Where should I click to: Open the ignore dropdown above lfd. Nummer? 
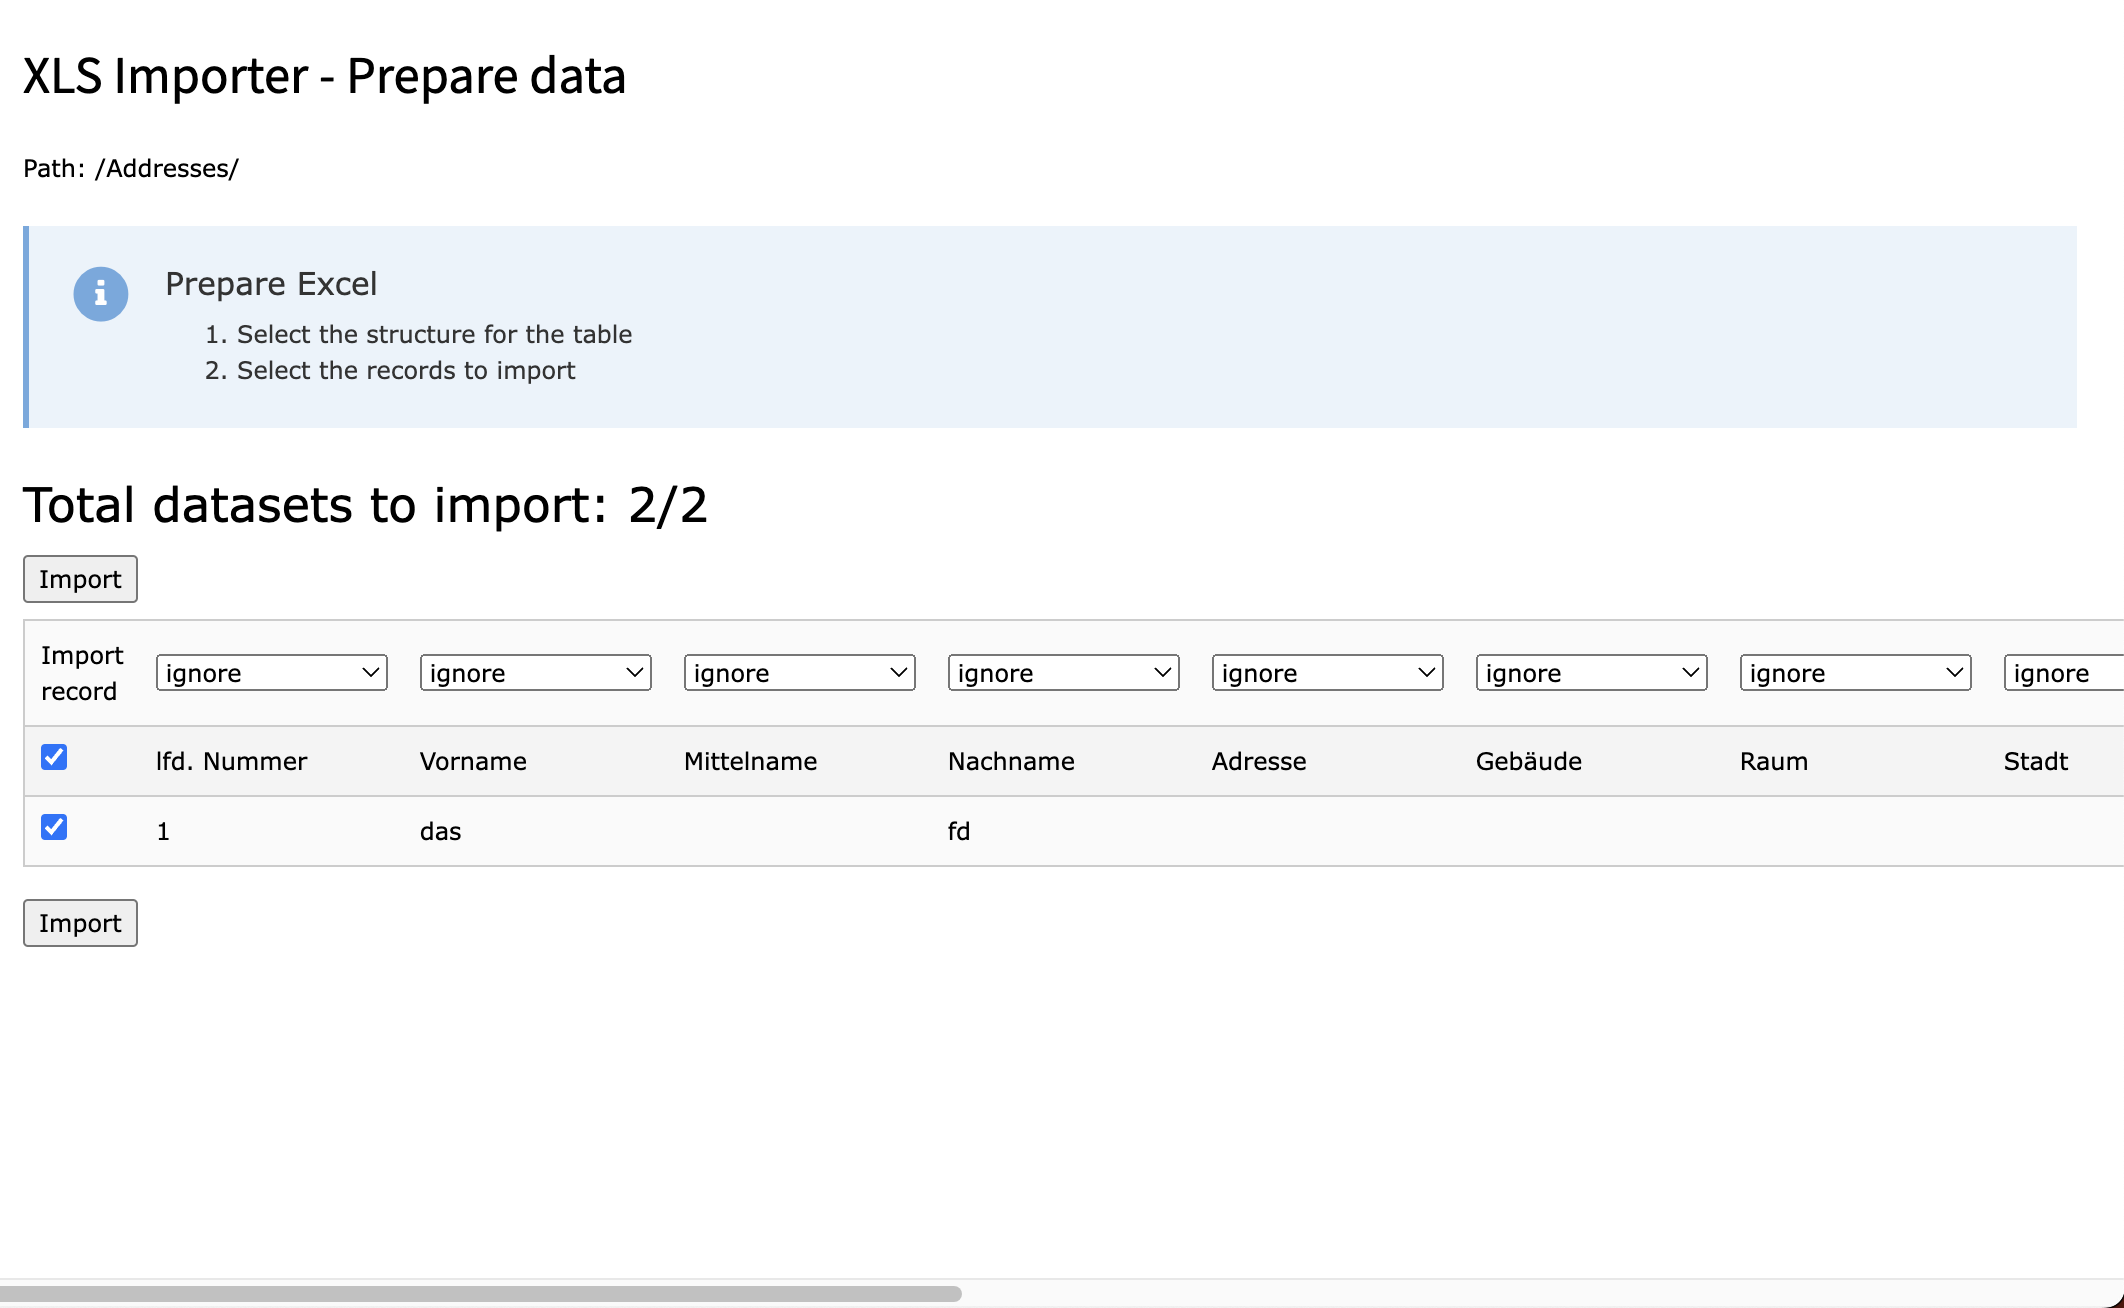(x=272, y=673)
